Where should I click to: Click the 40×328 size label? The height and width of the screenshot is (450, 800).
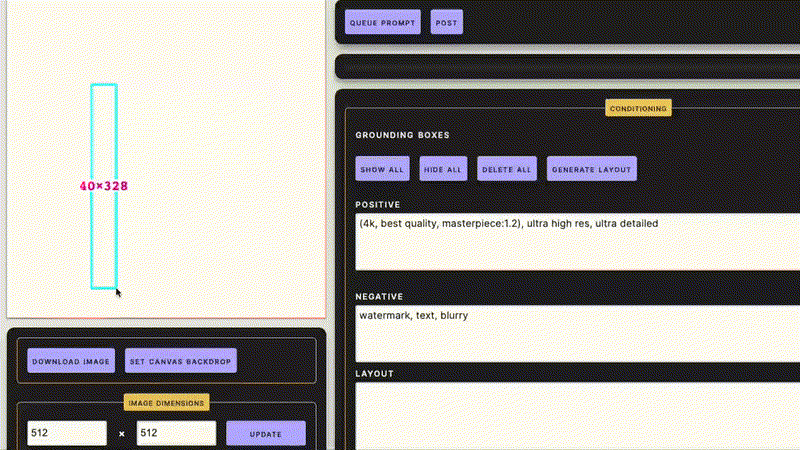[104, 186]
